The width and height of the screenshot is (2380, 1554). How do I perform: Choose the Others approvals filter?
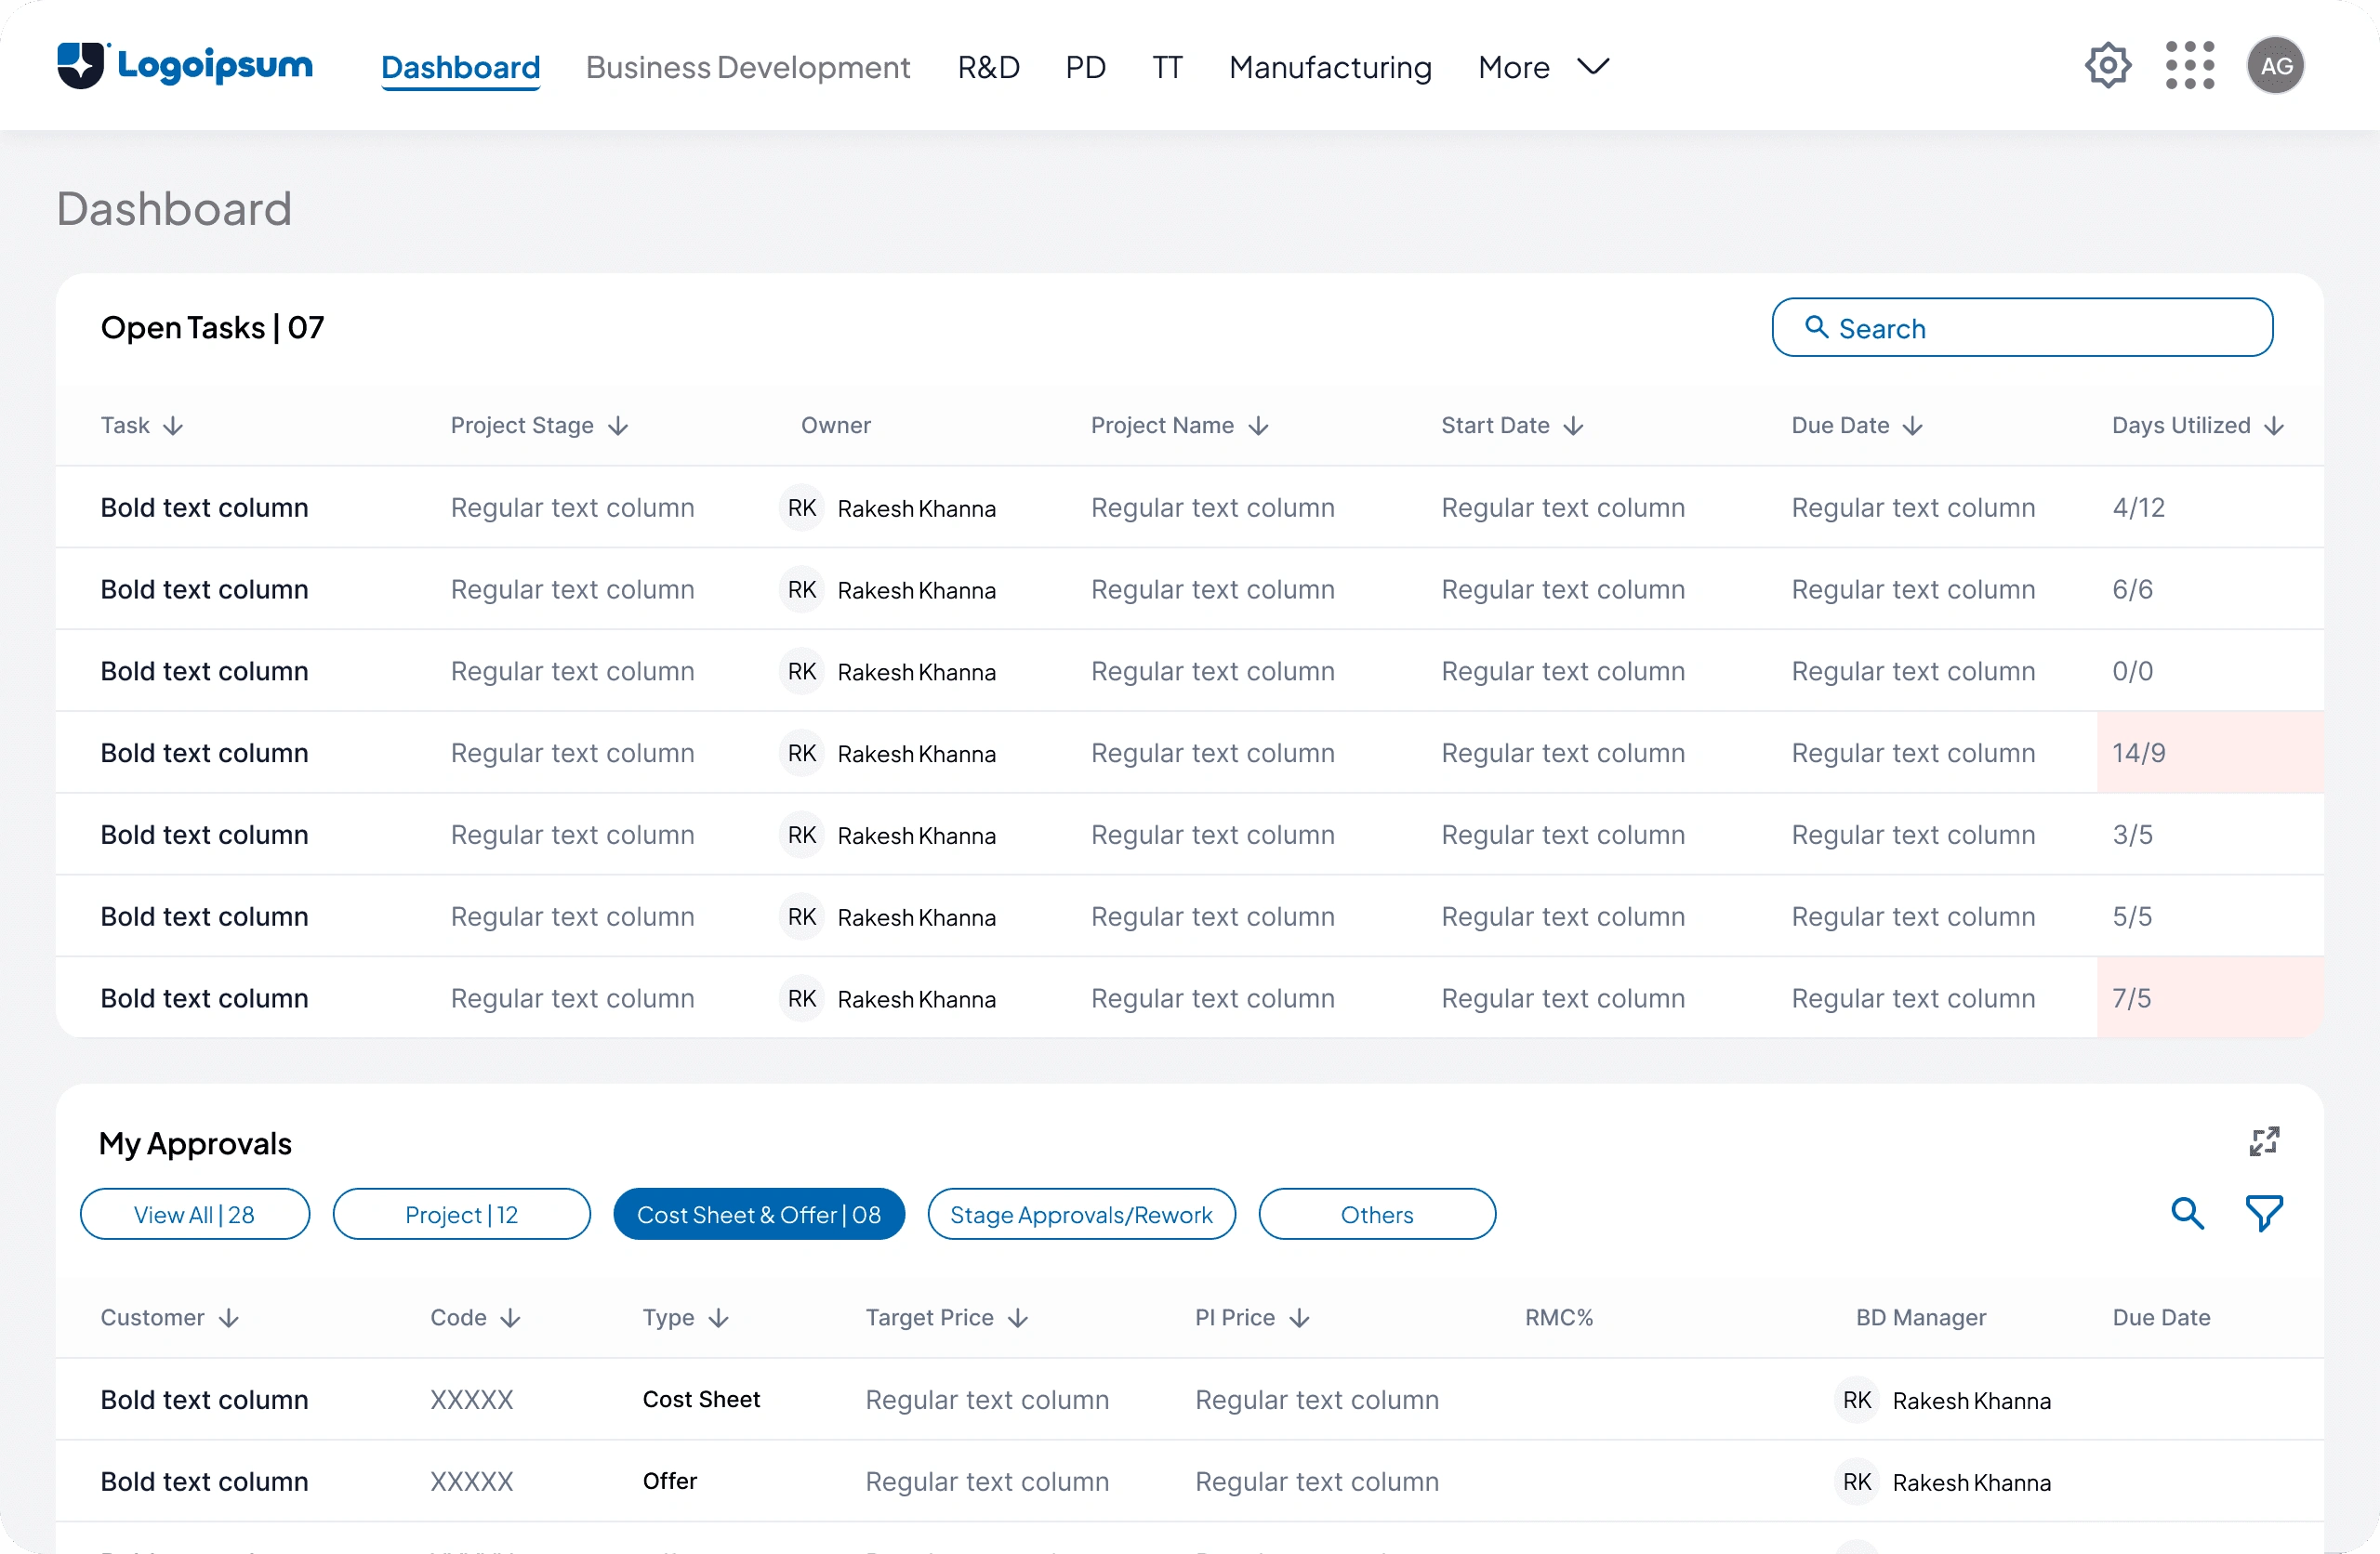click(1376, 1214)
